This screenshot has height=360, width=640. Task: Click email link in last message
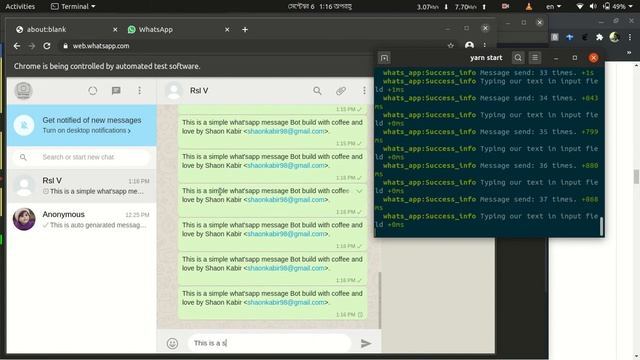(286, 302)
